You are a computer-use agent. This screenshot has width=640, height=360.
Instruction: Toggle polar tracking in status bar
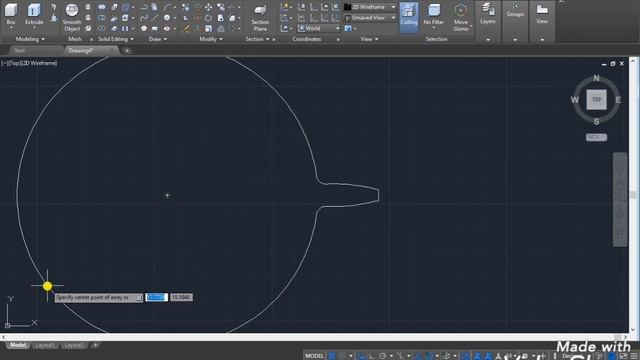point(382,356)
